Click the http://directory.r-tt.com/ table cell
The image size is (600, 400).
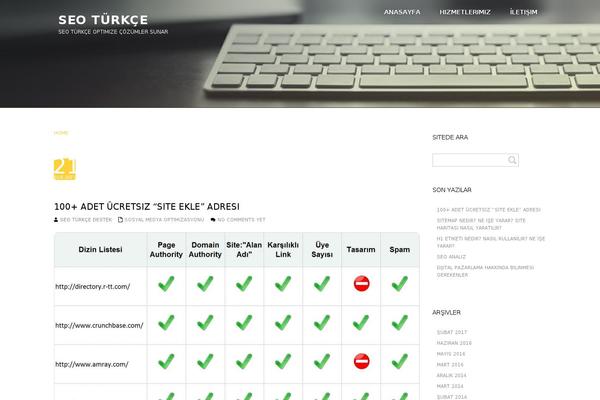tap(100, 286)
